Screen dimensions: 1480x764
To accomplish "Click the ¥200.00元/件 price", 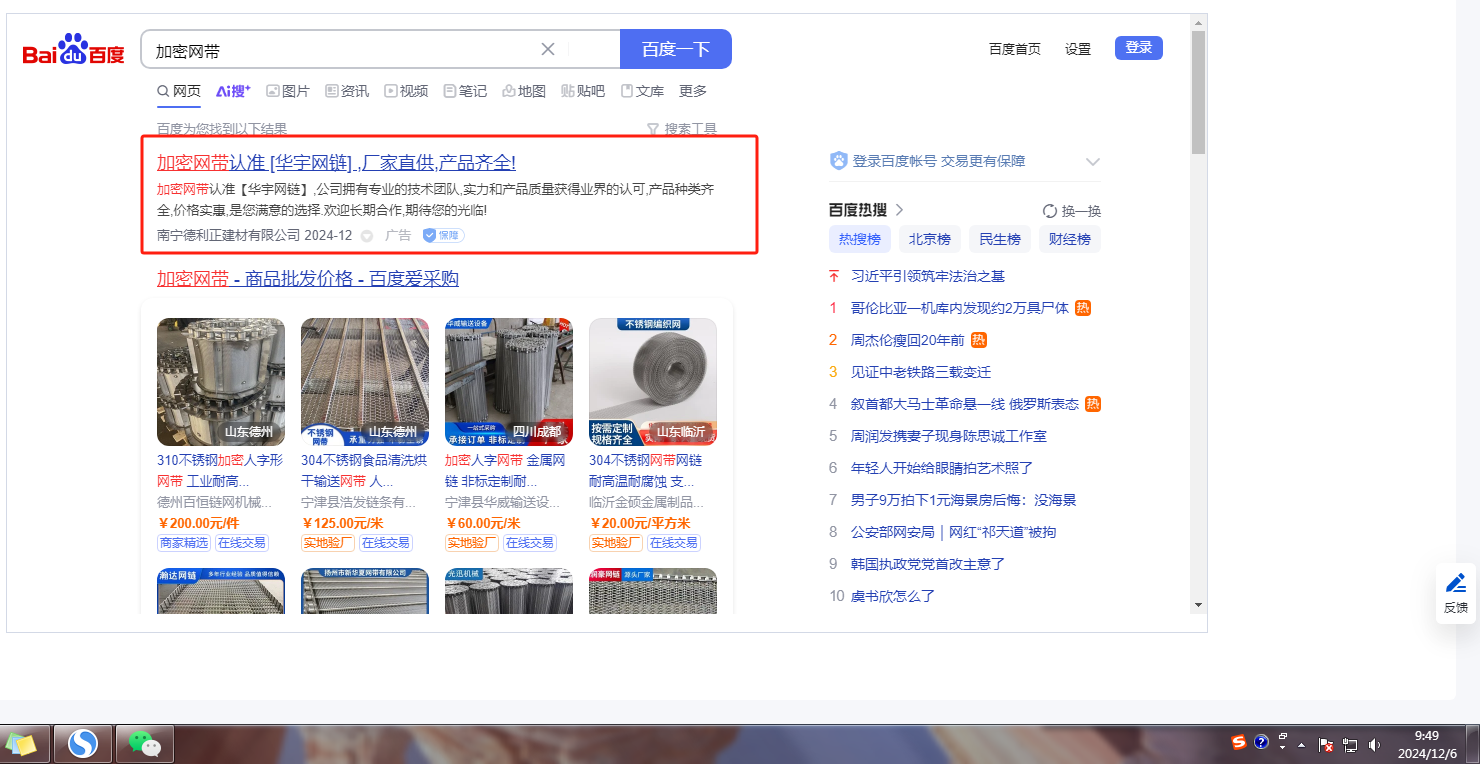I will 199,523.
